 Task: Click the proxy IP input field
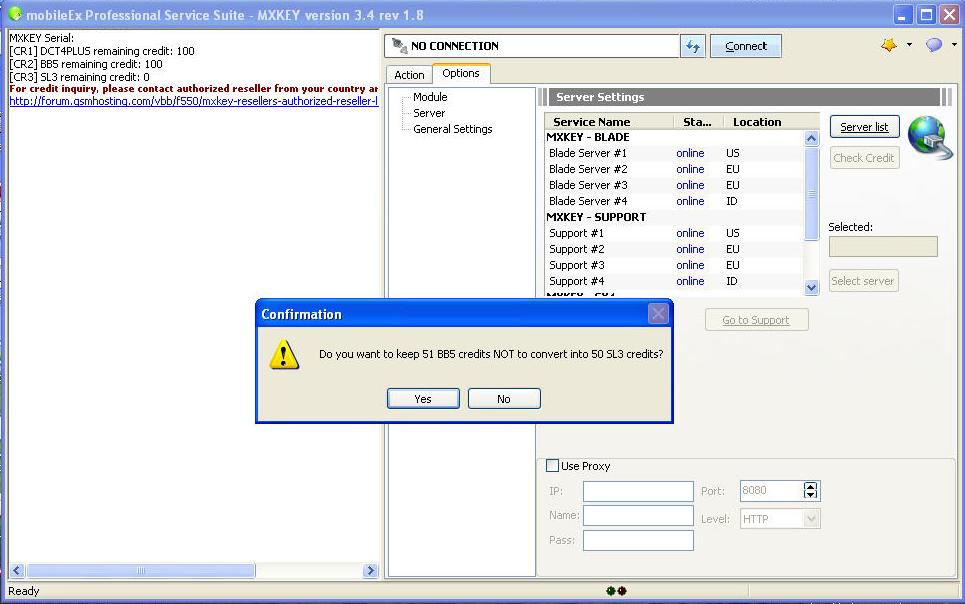pos(638,491)
